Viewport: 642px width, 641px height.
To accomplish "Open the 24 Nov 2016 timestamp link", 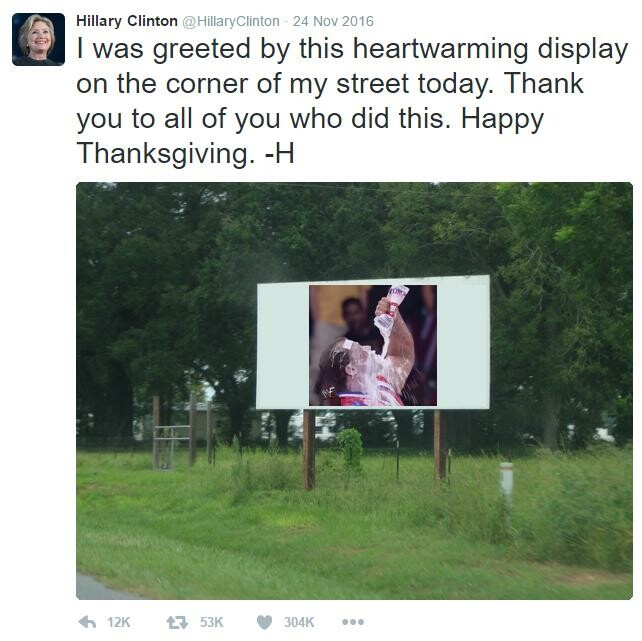I will click(333, 21).
